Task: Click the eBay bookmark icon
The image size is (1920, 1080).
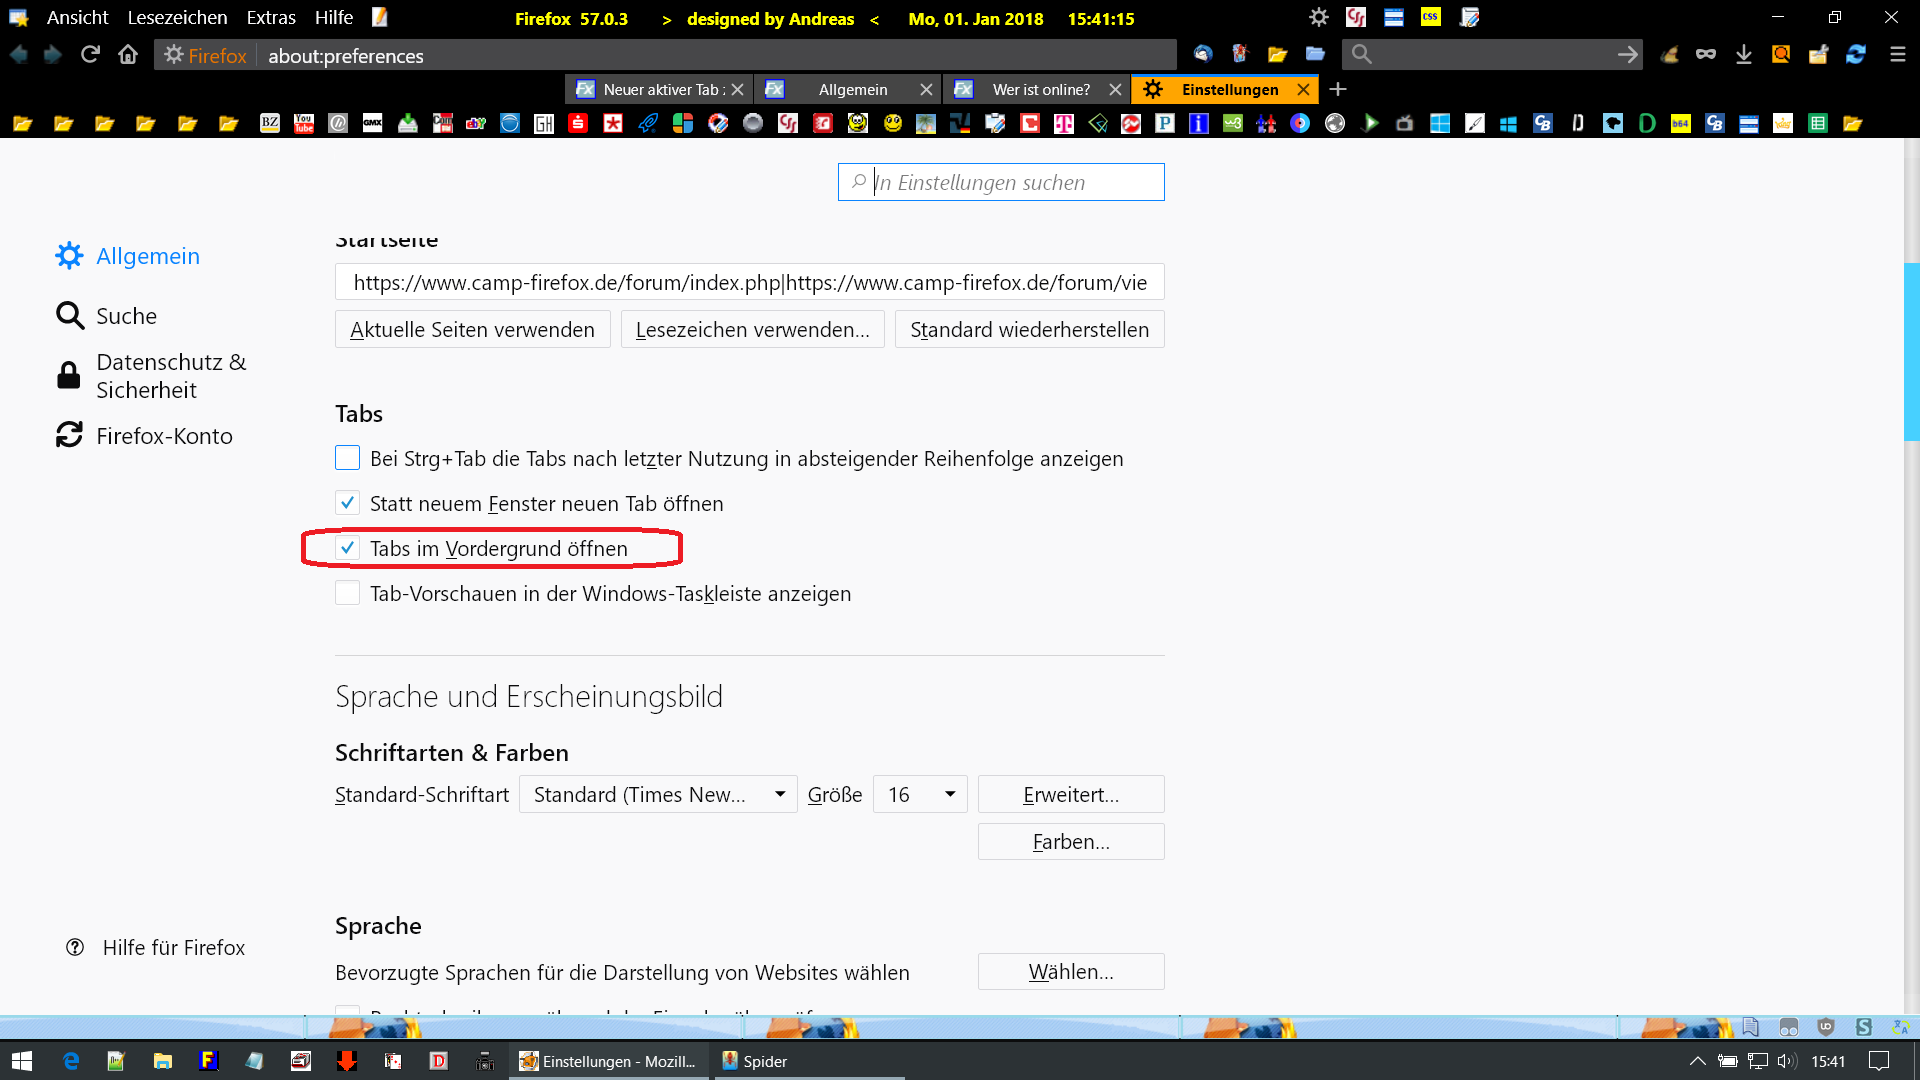Action: [x=476, y=123]
